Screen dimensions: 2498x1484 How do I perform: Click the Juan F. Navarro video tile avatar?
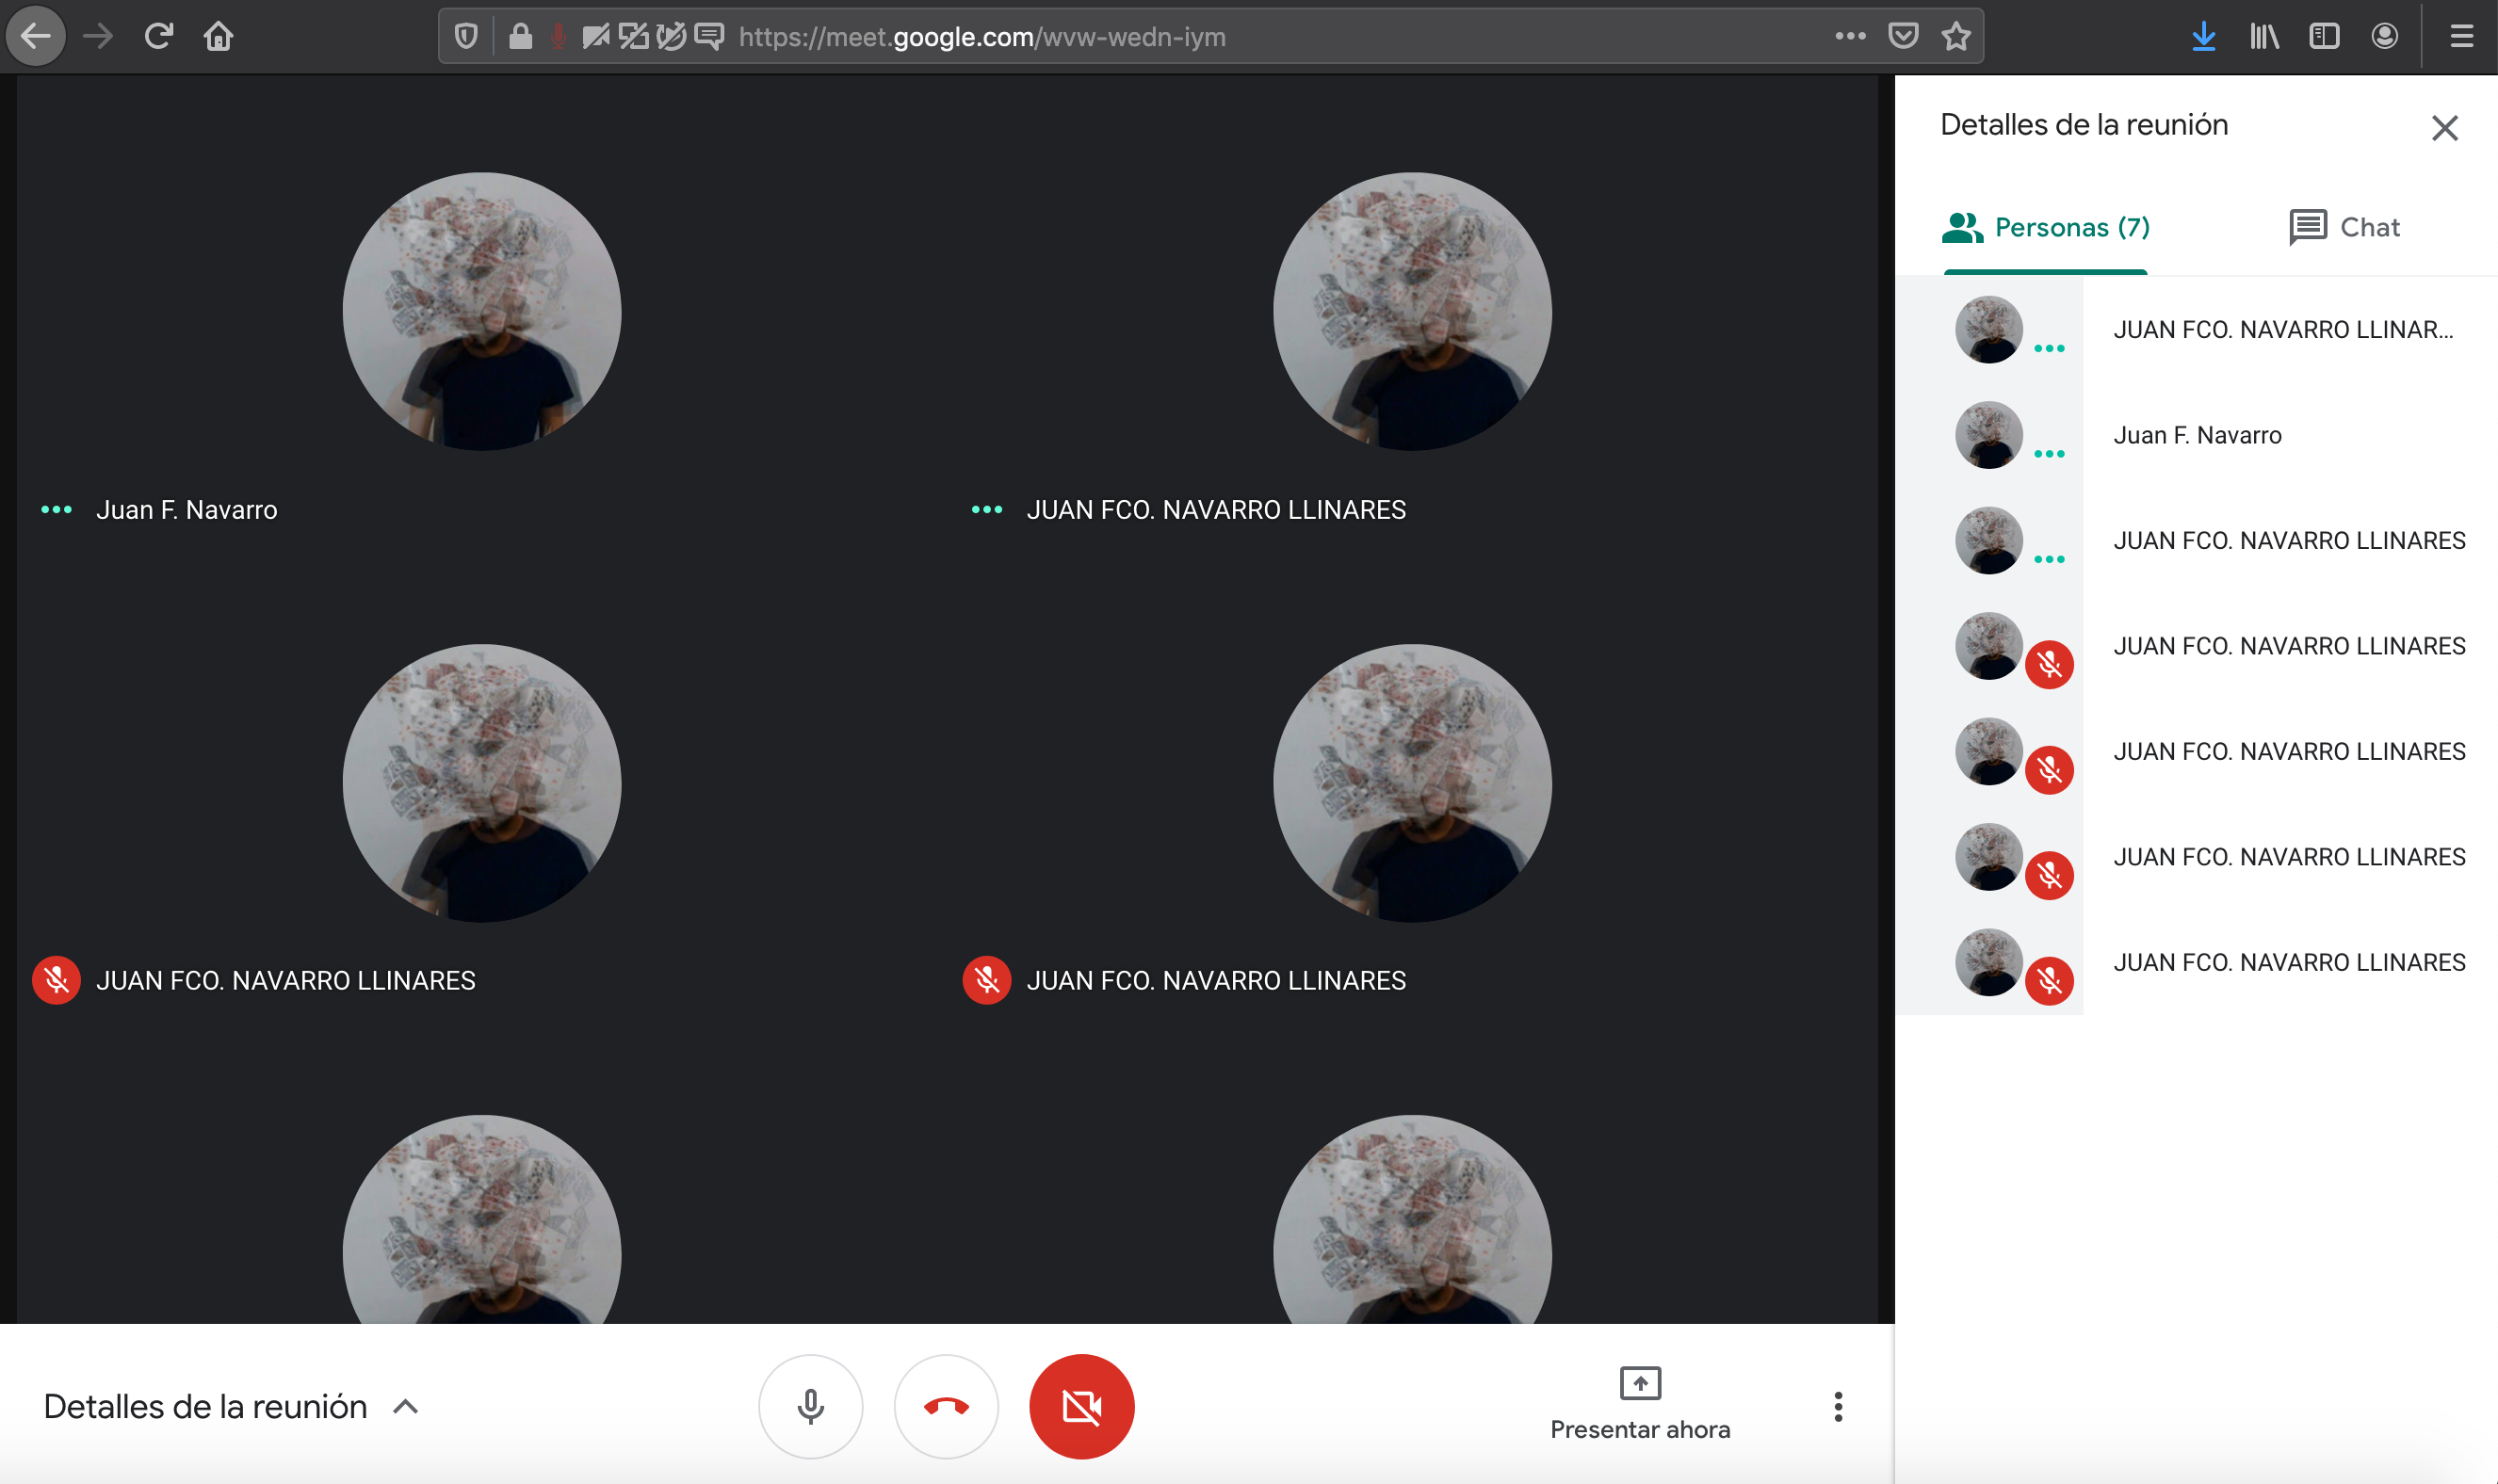[x=481, y=311]
